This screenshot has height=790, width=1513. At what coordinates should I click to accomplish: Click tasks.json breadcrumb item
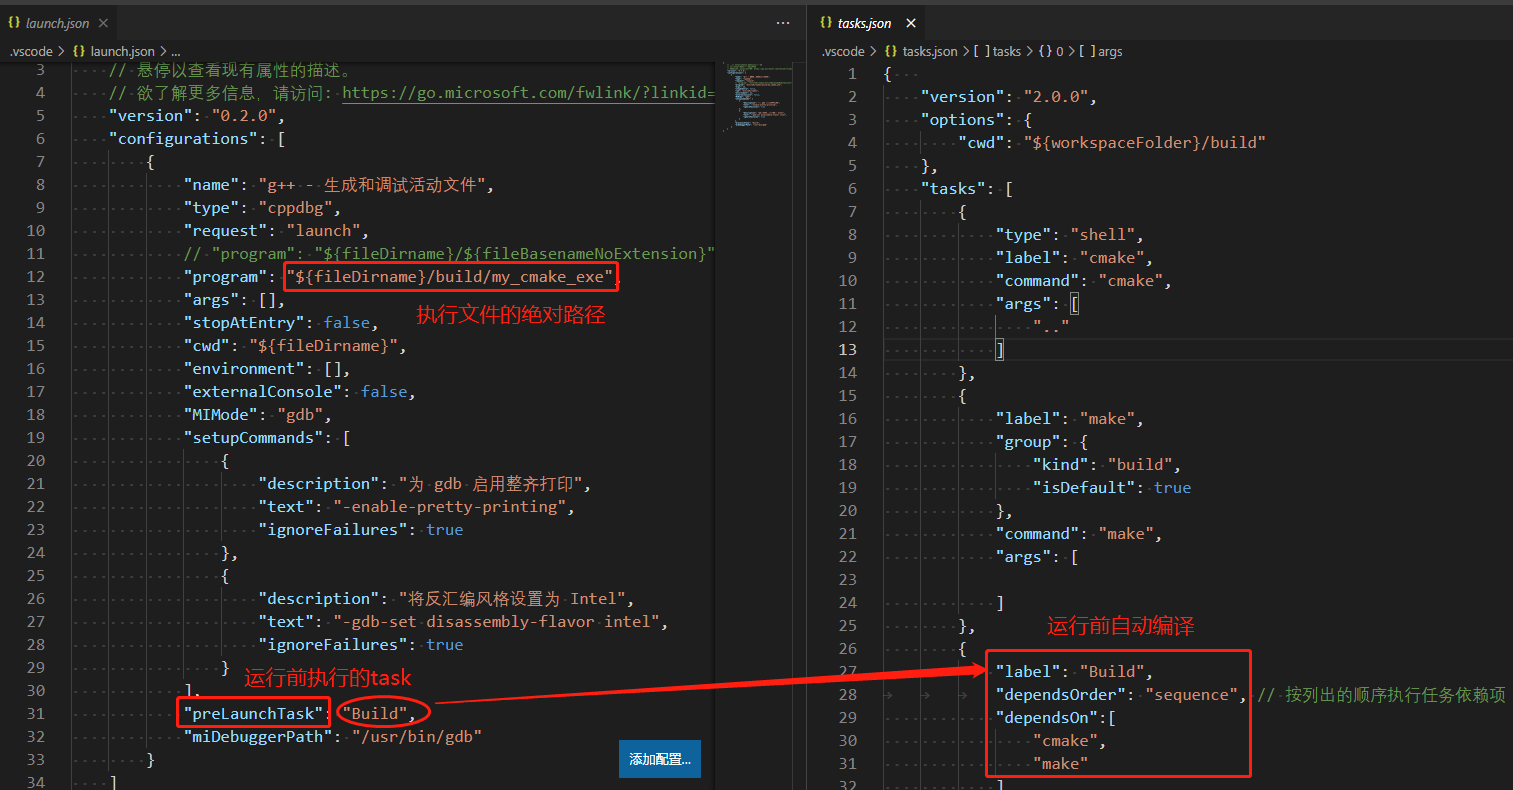click(930, 51)
